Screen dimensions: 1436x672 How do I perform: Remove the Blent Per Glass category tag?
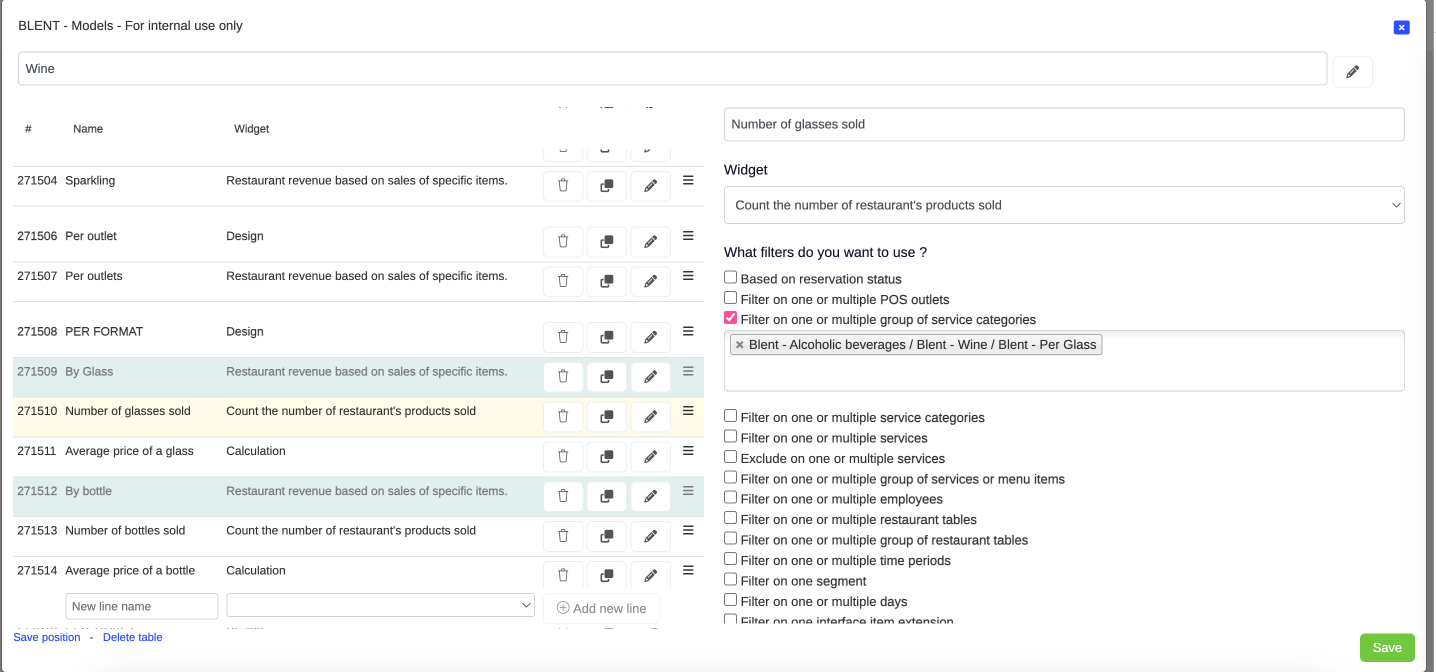click(740, 345)
